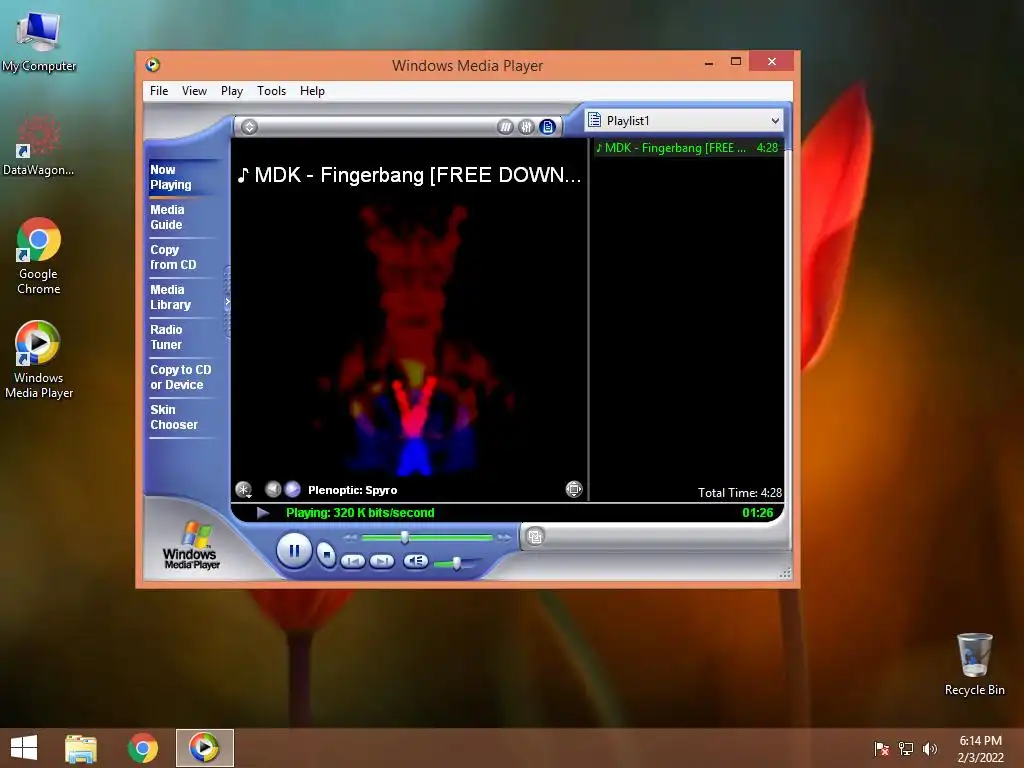
Task: Click the Playing: 320 K bits/second status
Action: (360, 513)
